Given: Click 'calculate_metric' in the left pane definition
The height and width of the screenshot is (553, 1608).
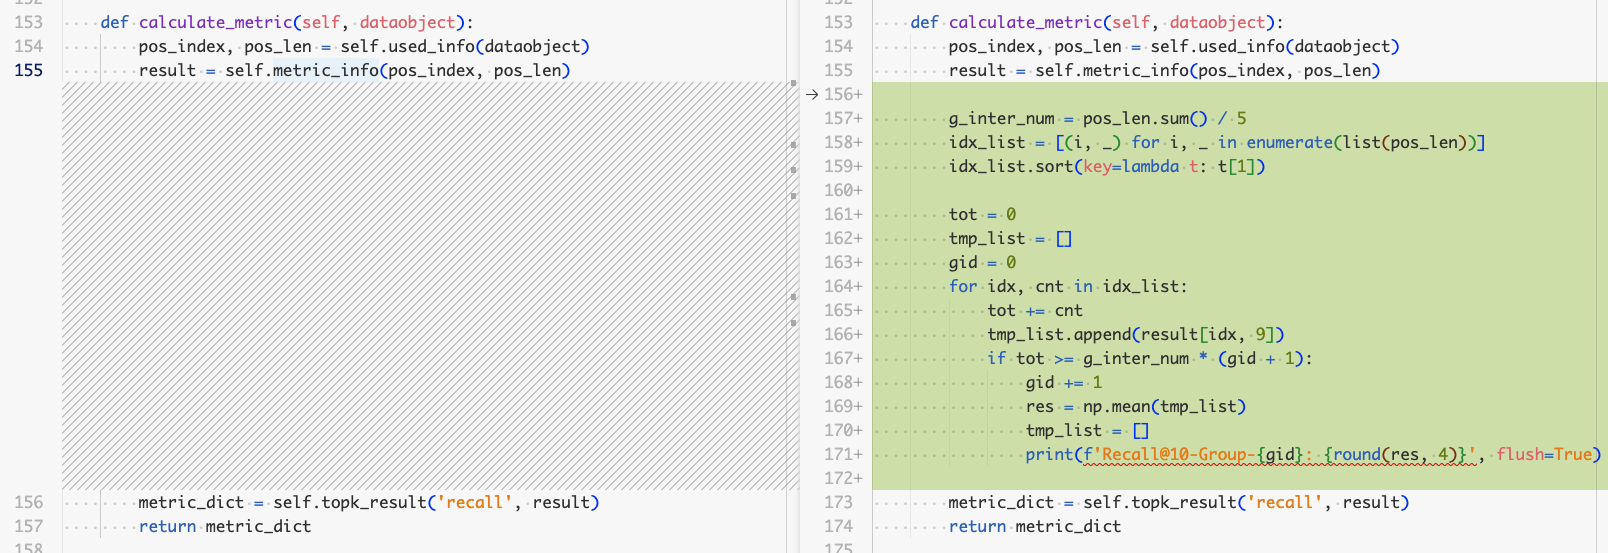Looking at the screenshot, I should click(x=215, y=22).
